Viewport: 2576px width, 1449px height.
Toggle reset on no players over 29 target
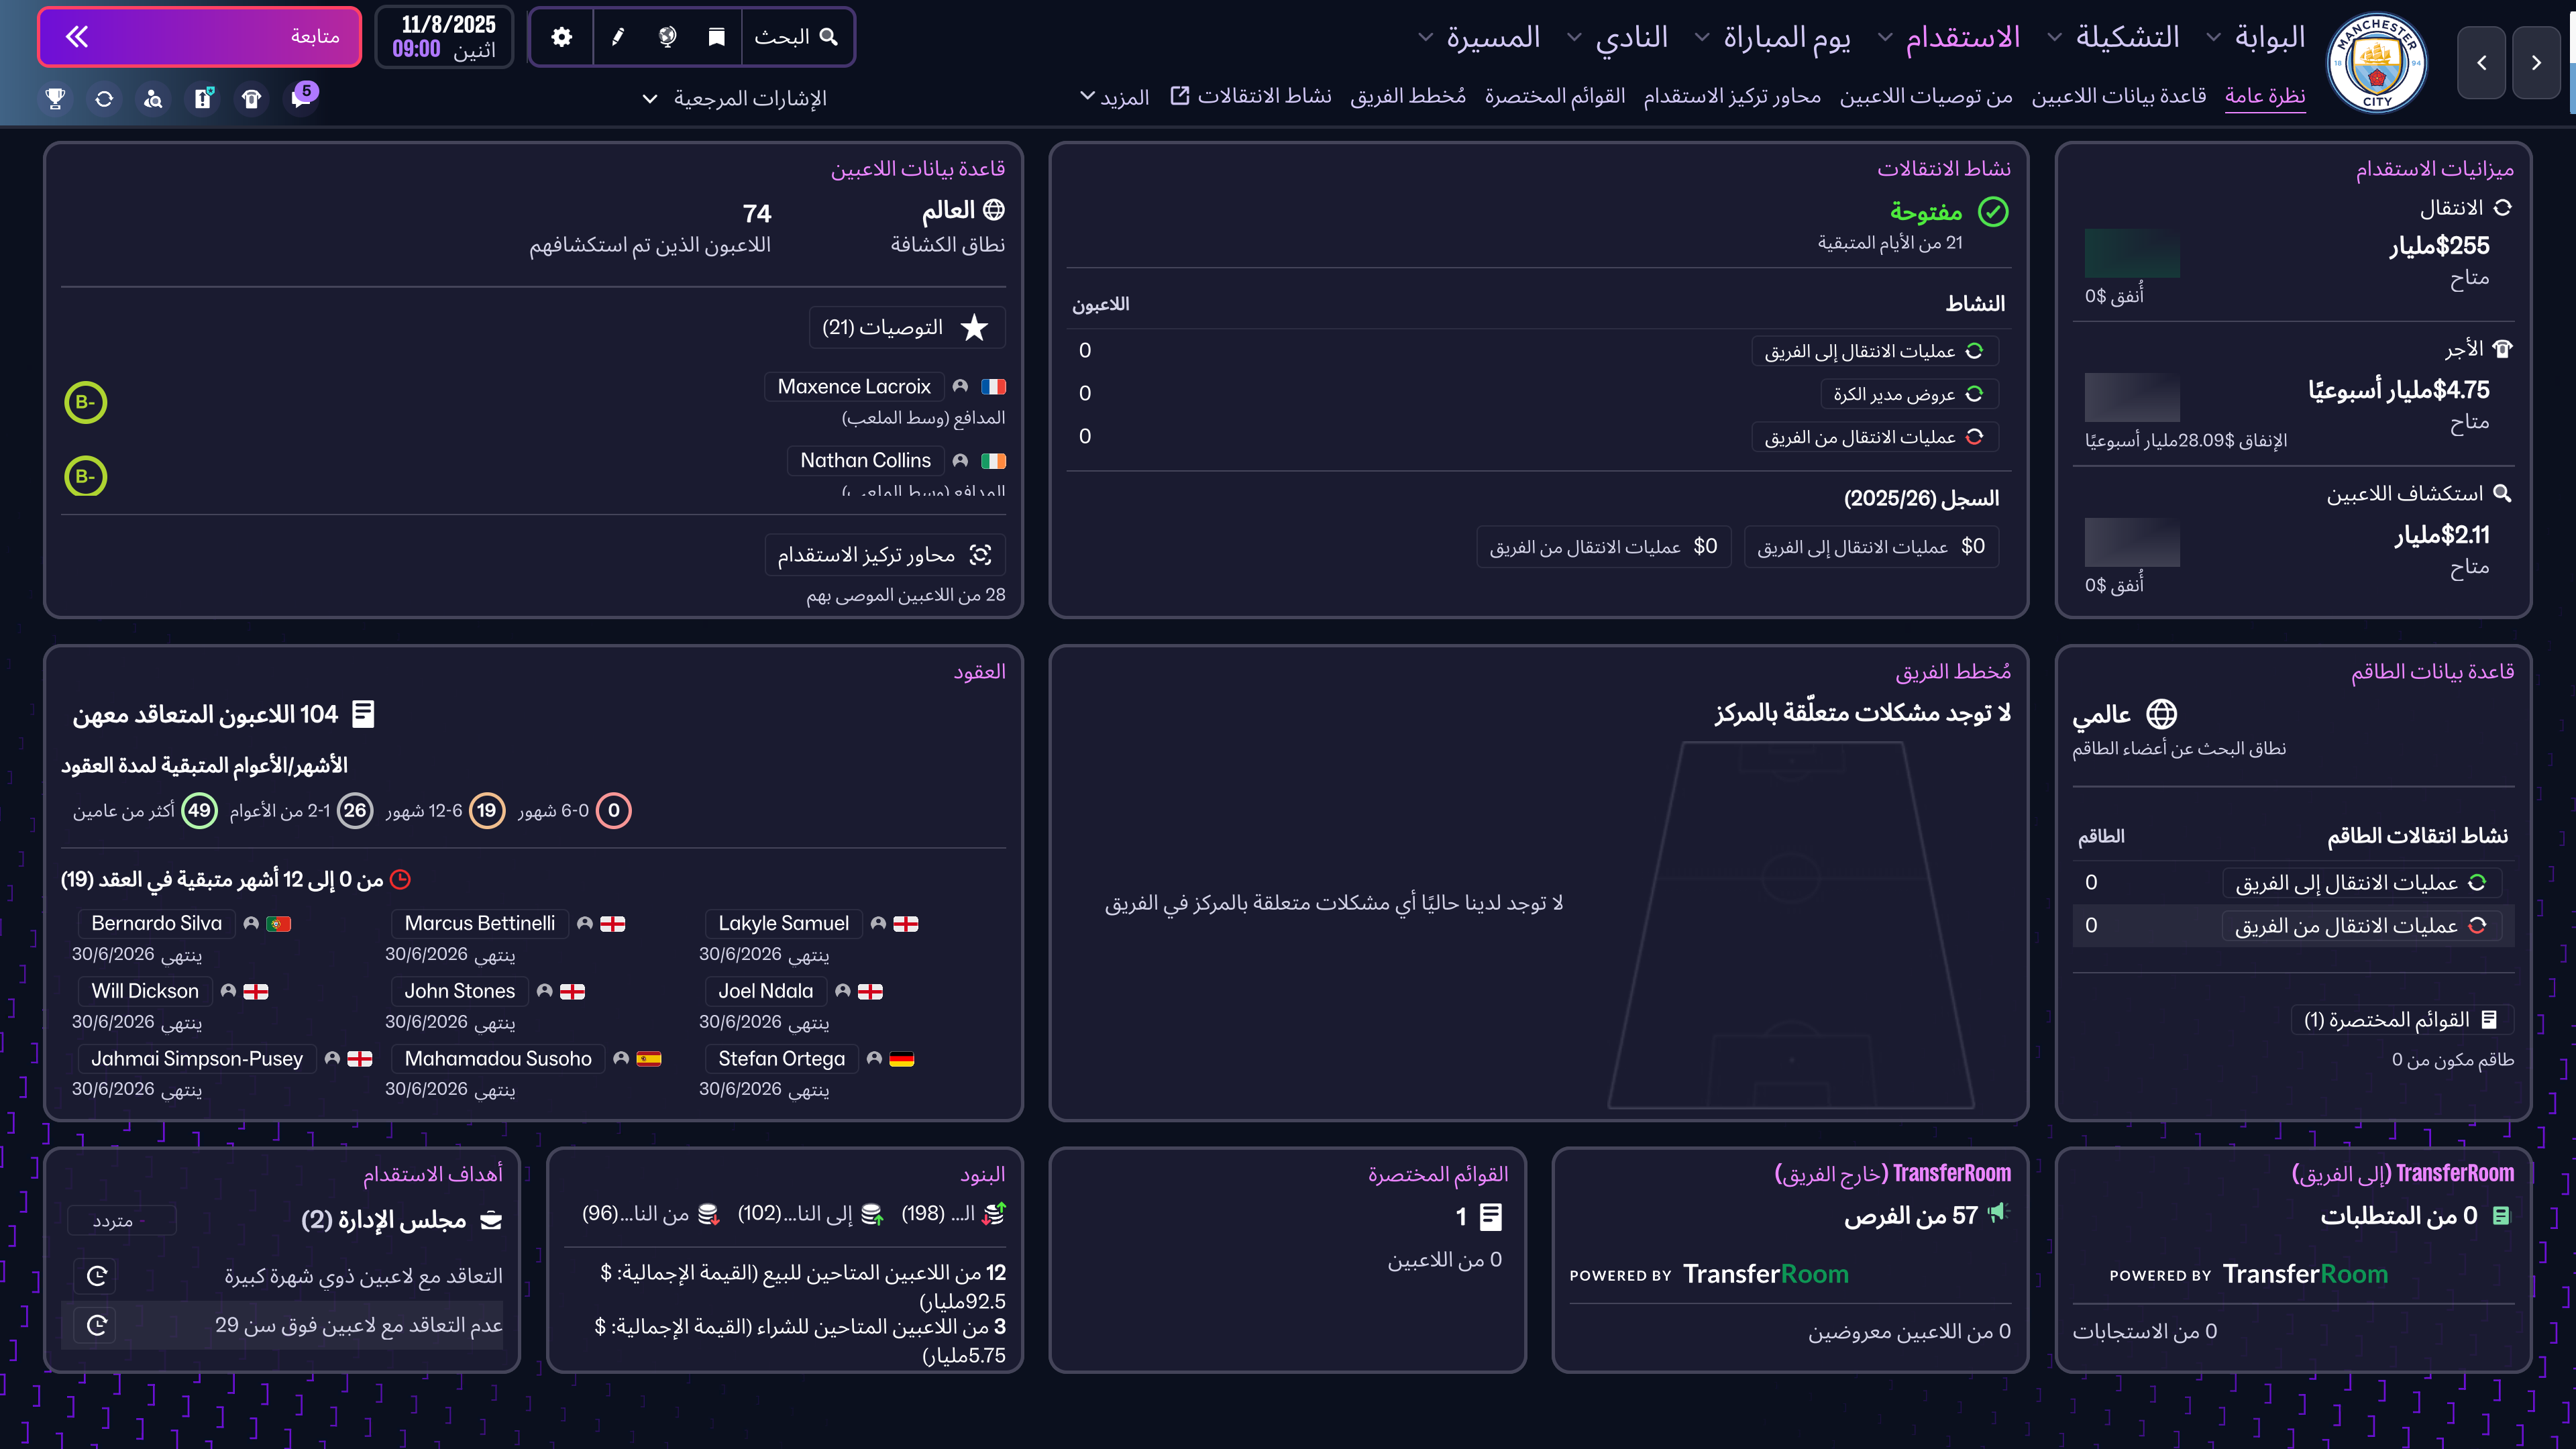(97, 1325)
